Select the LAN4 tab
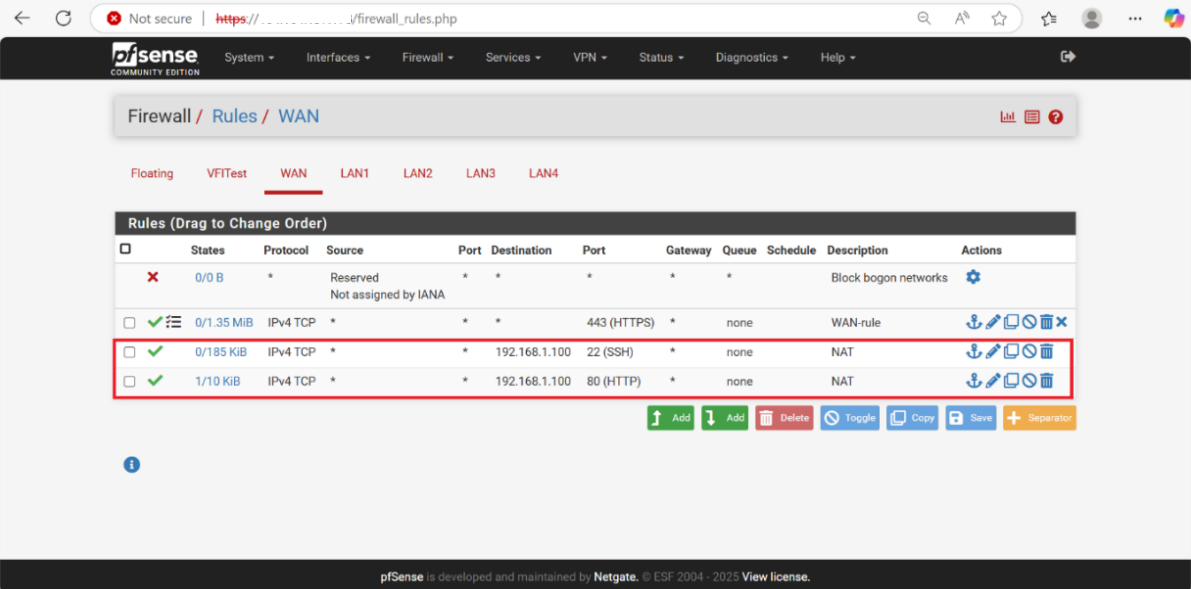 click(x=544, y=173)
